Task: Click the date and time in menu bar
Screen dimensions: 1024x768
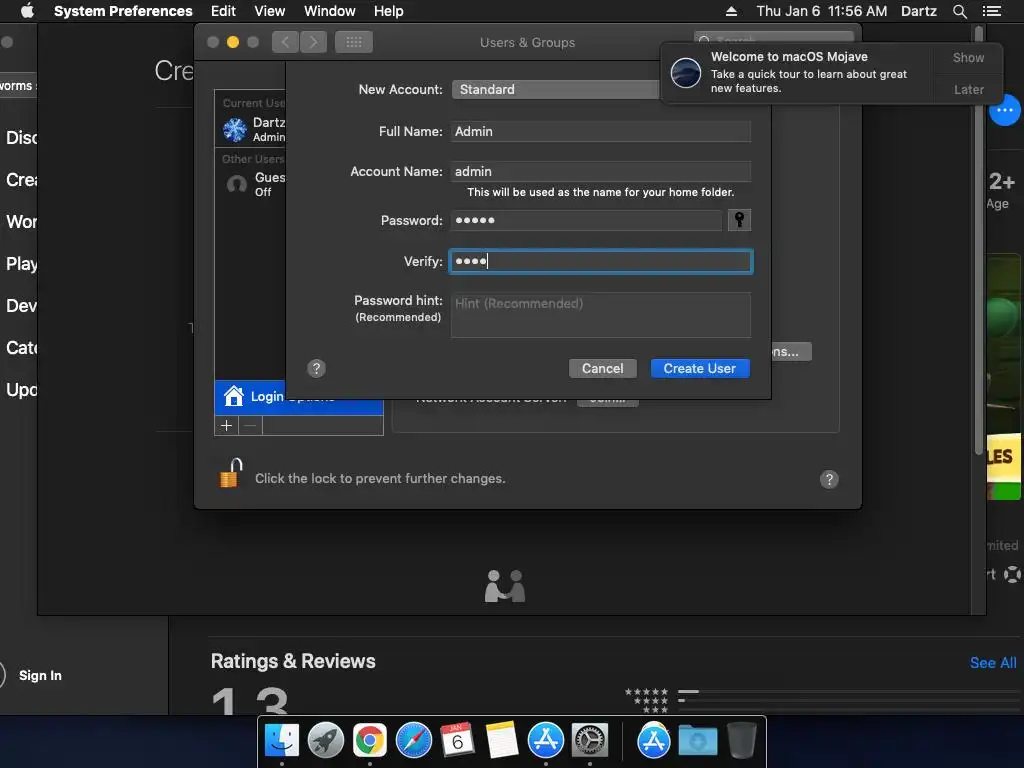Action: pyautogui.click(x=822, y=11)
